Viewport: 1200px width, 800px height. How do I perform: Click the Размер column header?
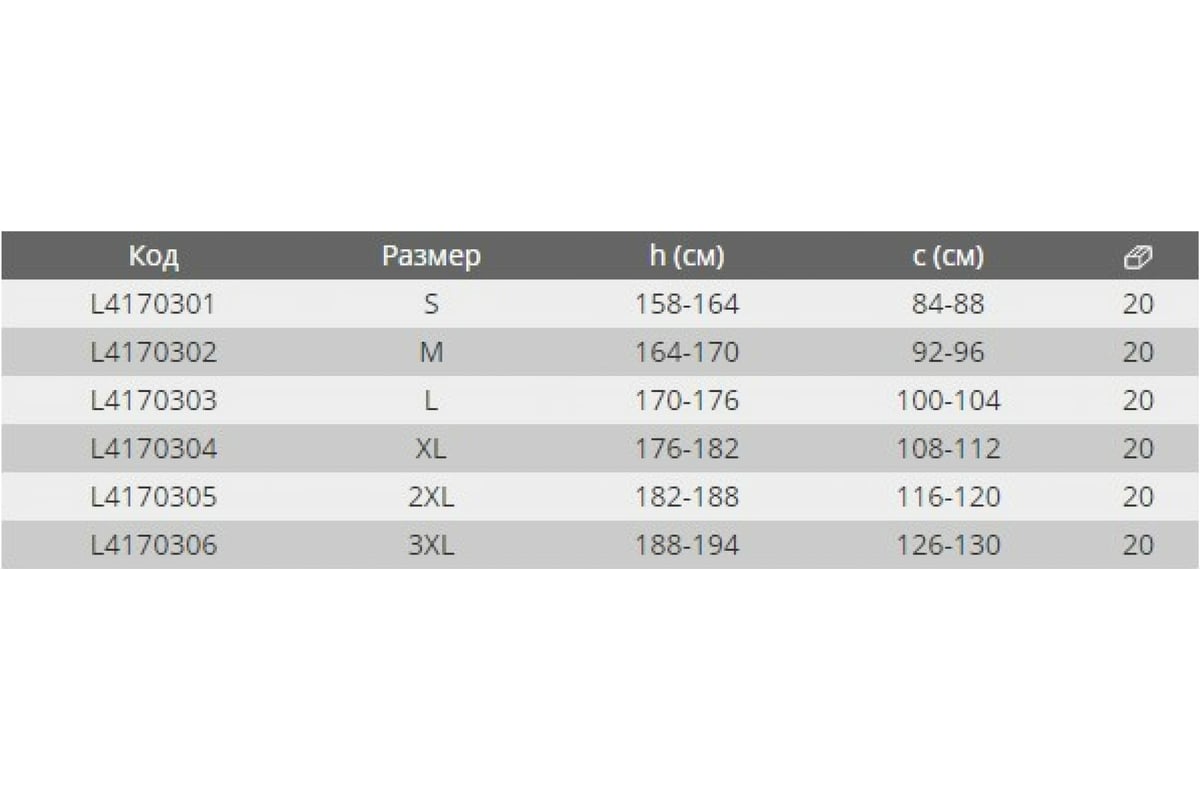point(431,257)
